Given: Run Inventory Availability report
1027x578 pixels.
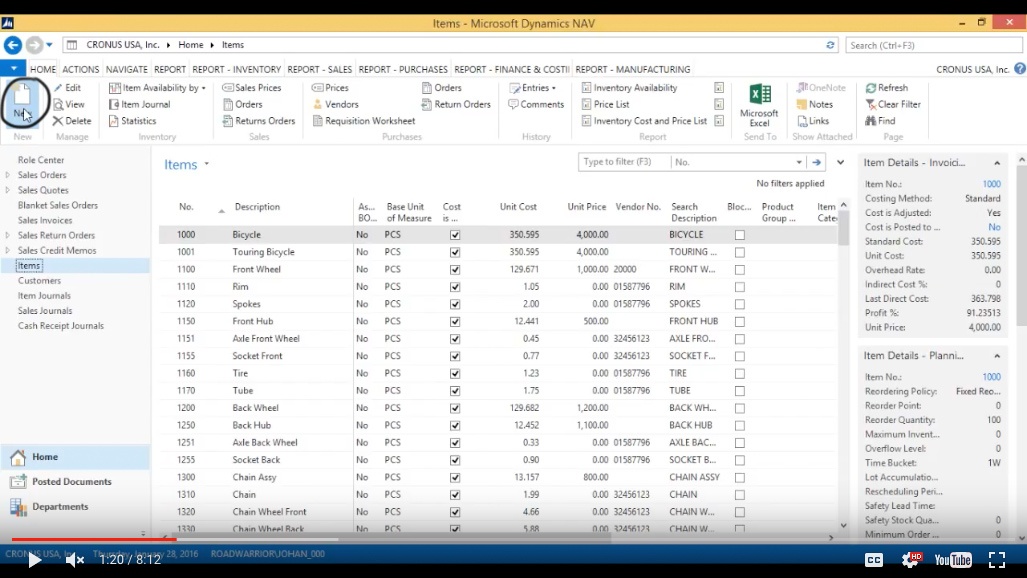Looking at the screenshot, I should (629, 88).
